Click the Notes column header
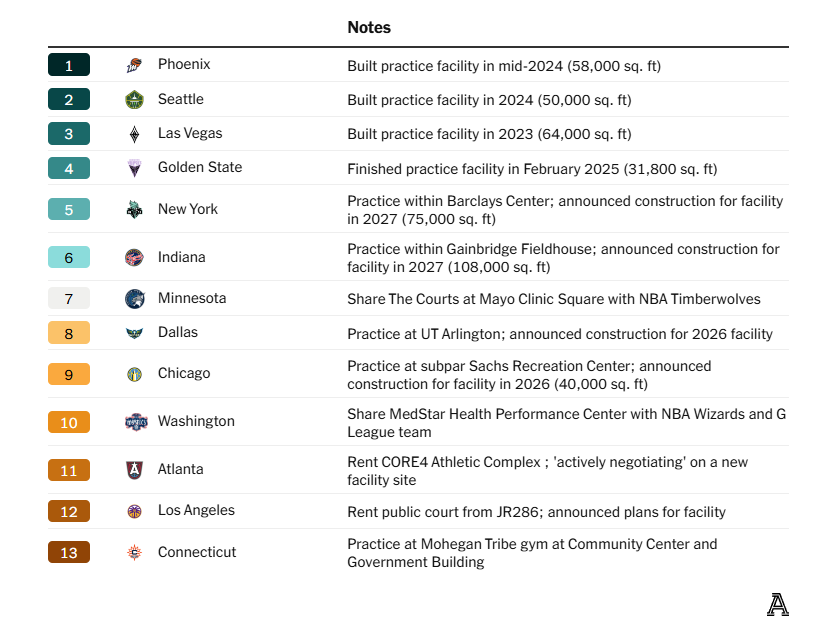The height and width of the screenshot is (632, 827). point(369,28)
